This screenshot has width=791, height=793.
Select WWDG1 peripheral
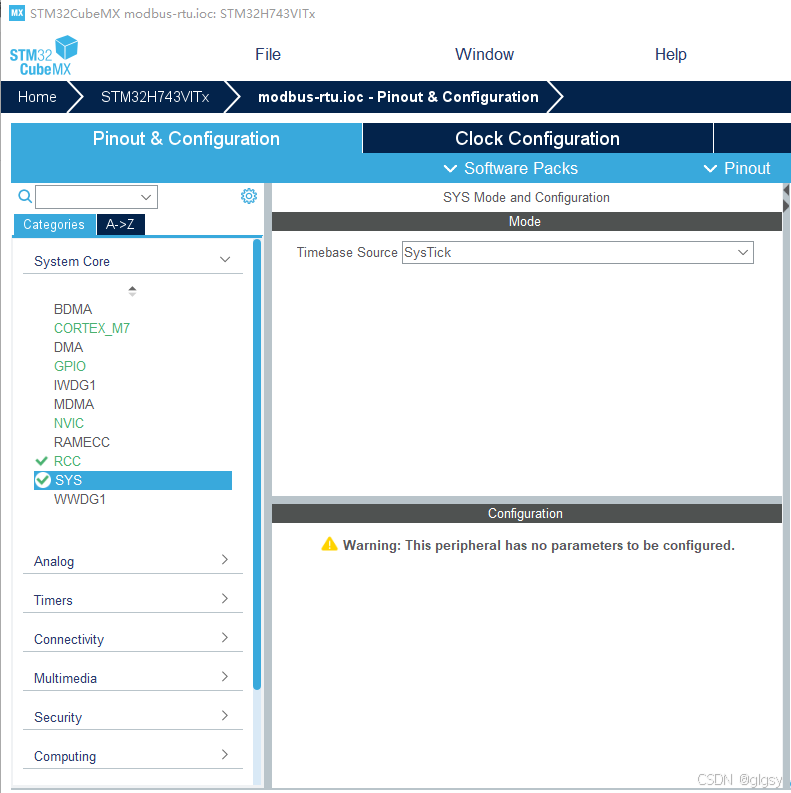[x=80, y=499]
